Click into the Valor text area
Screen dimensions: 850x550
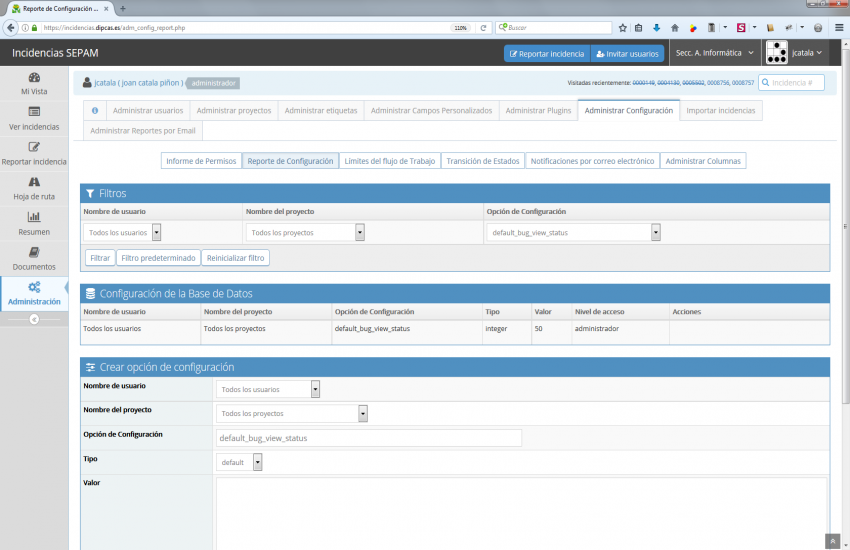pos(521,514)
